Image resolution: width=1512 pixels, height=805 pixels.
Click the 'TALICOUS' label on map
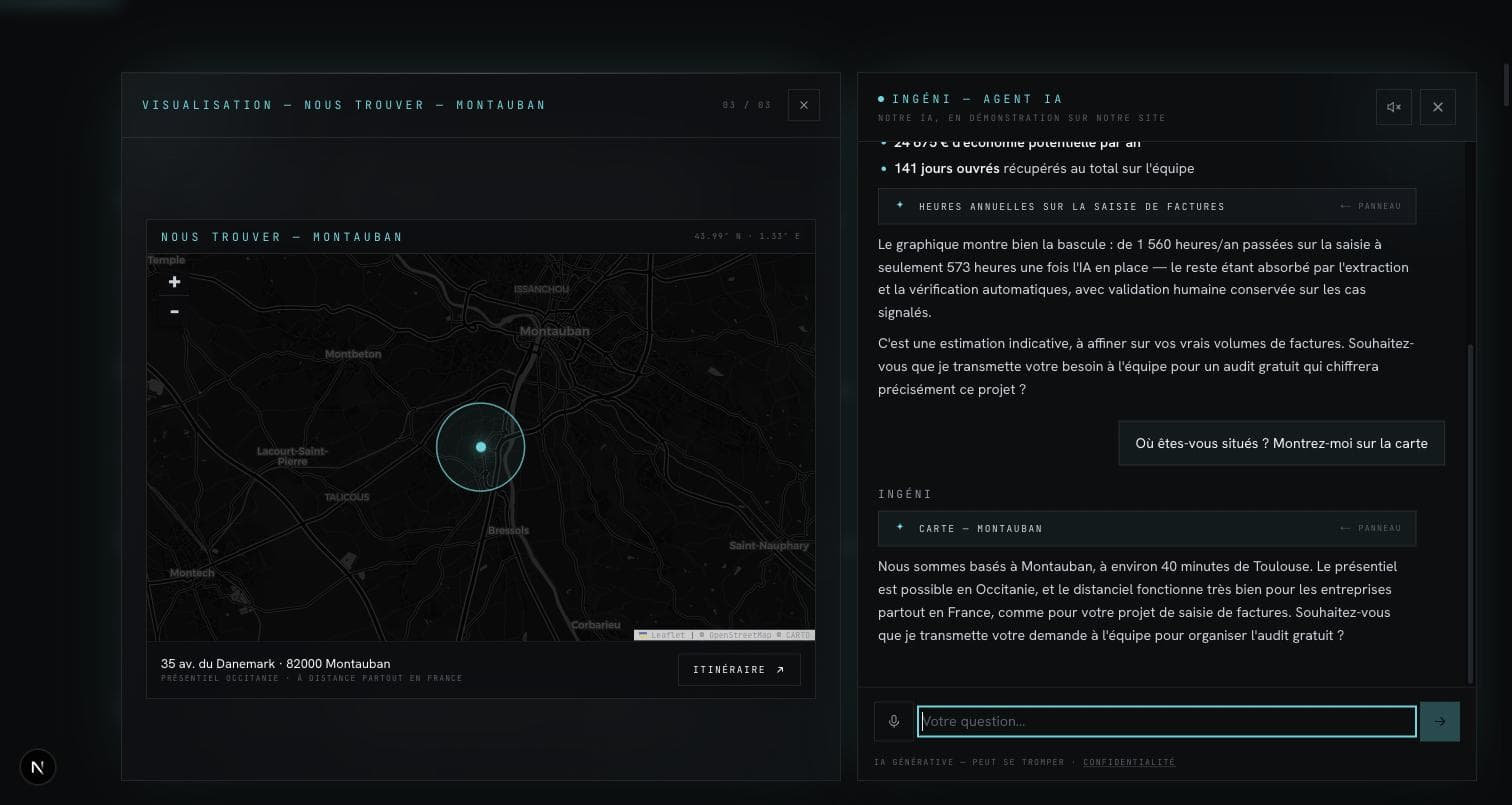point(347,497)
